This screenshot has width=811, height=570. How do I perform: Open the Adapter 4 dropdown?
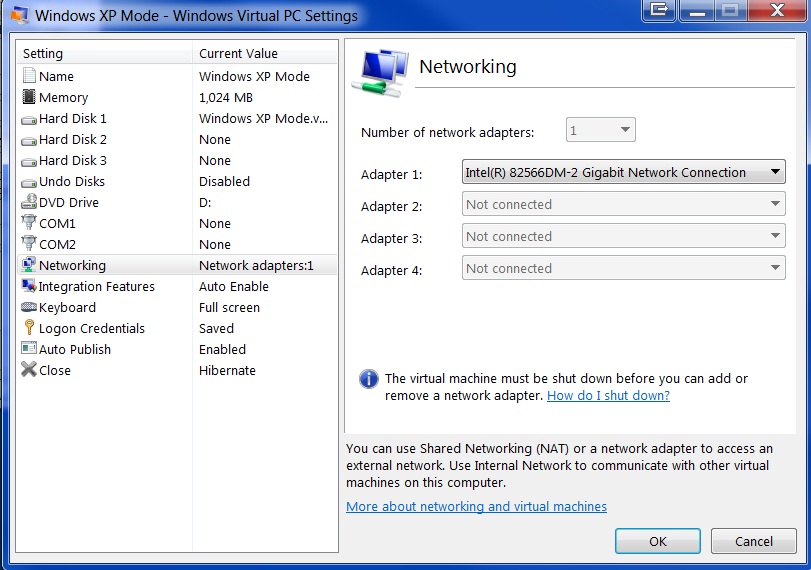point(623,268)
